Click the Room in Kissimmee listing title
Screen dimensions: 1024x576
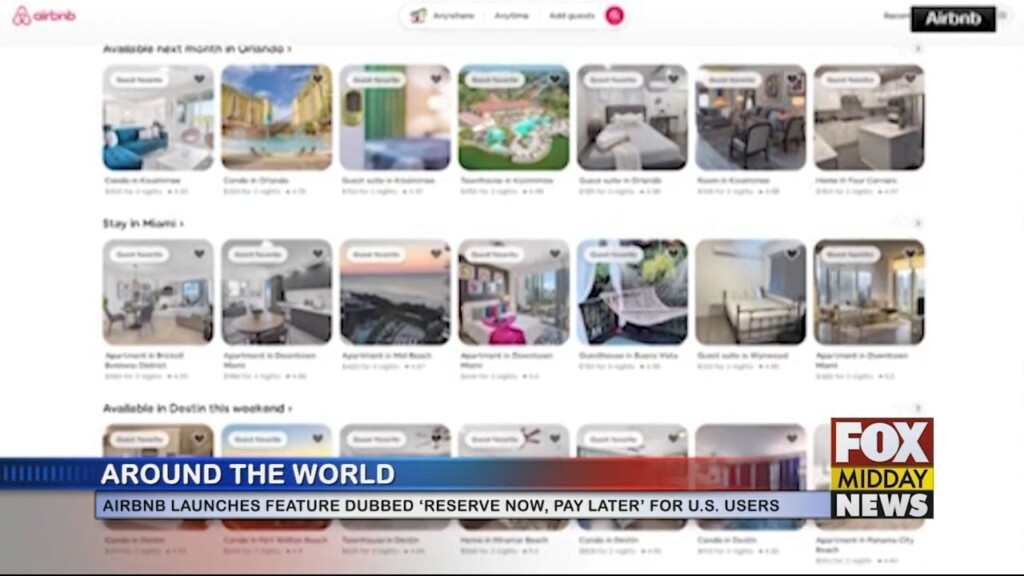point(733,180)
